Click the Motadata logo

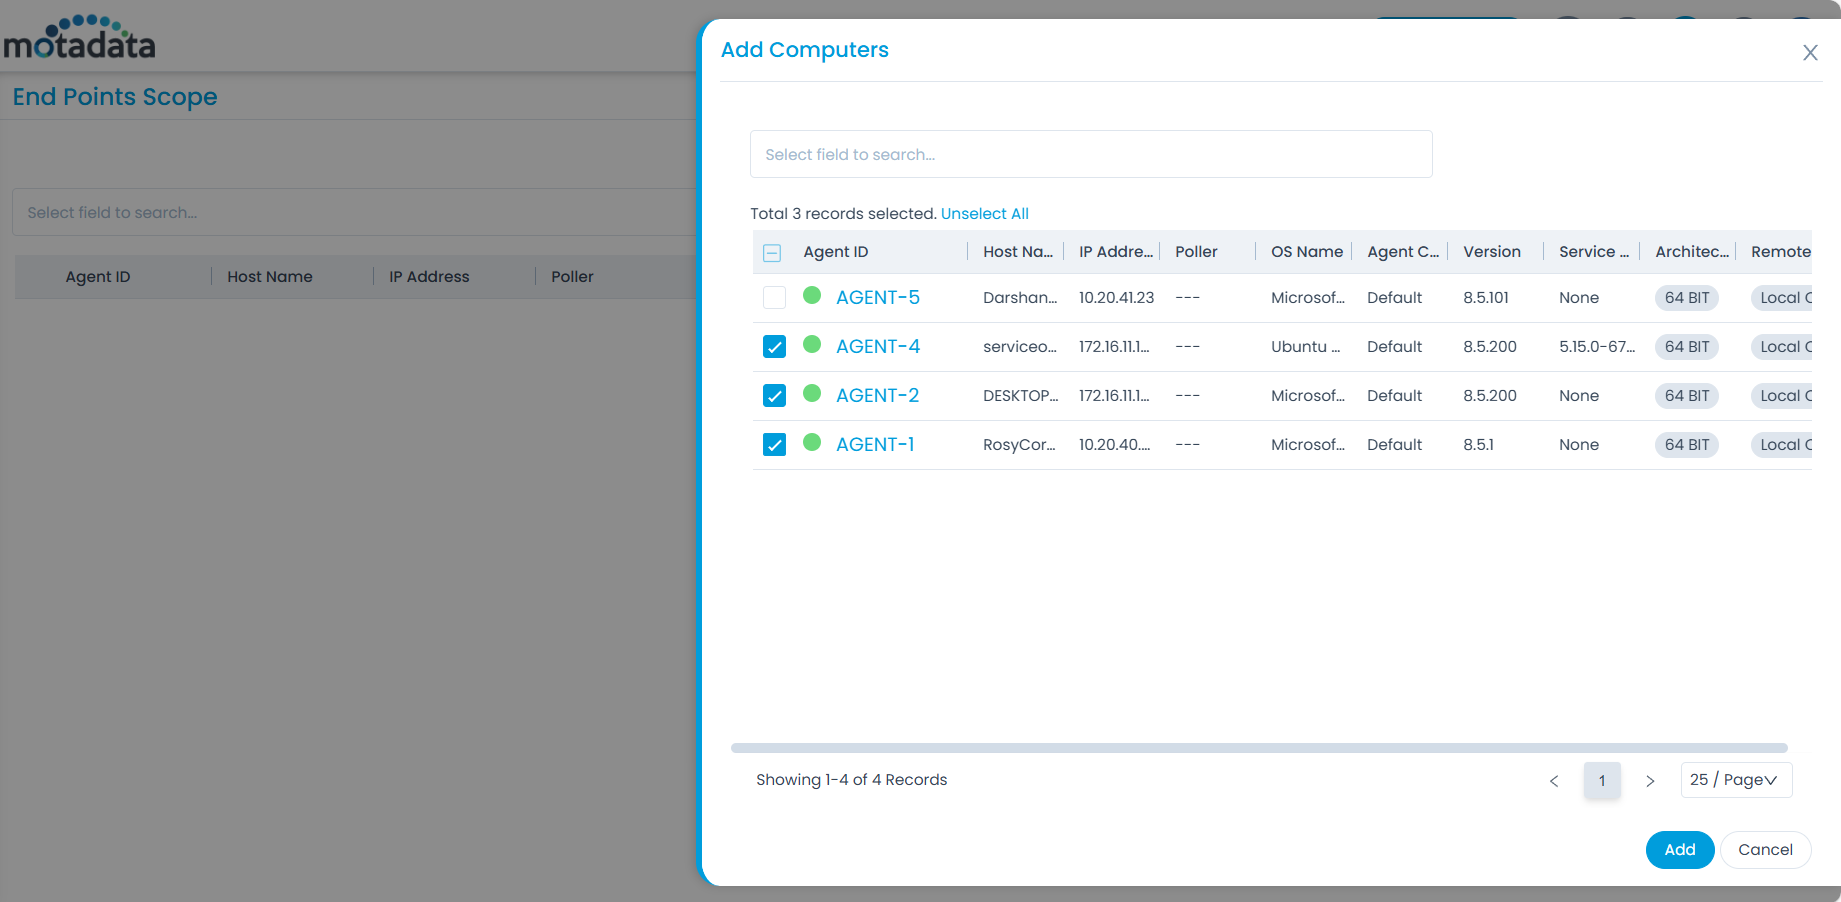(x=80, y=38)
